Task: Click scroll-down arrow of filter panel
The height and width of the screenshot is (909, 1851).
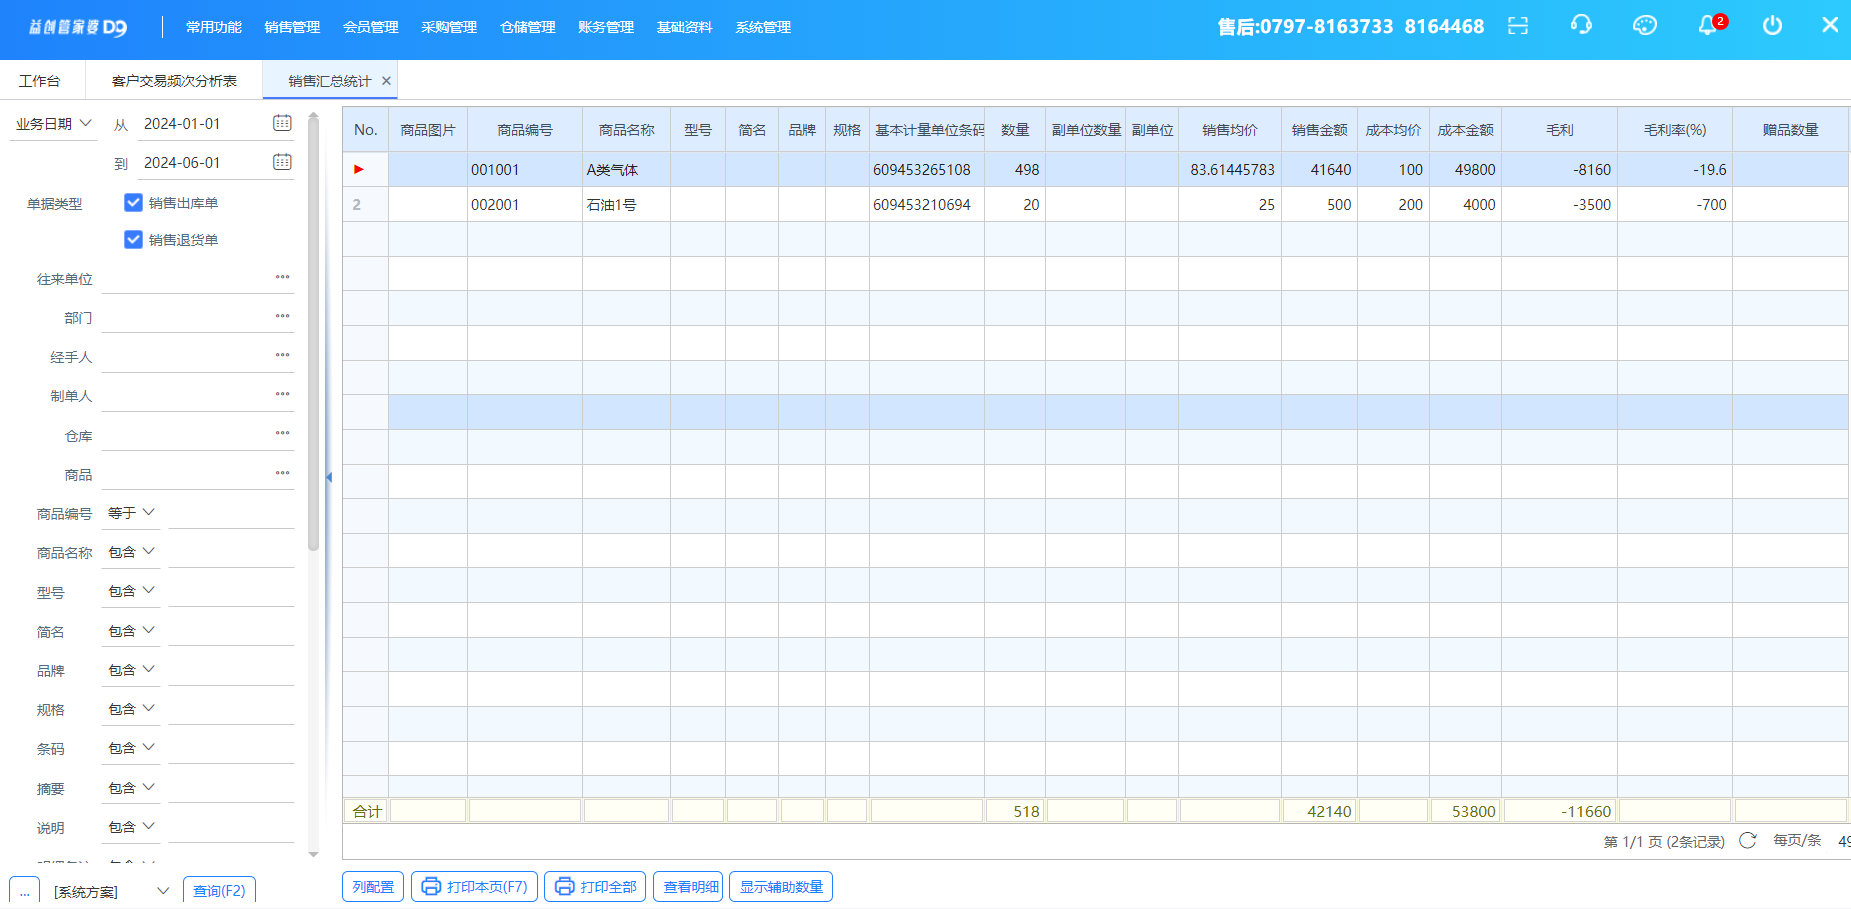Action: click(x=313, y=854)
